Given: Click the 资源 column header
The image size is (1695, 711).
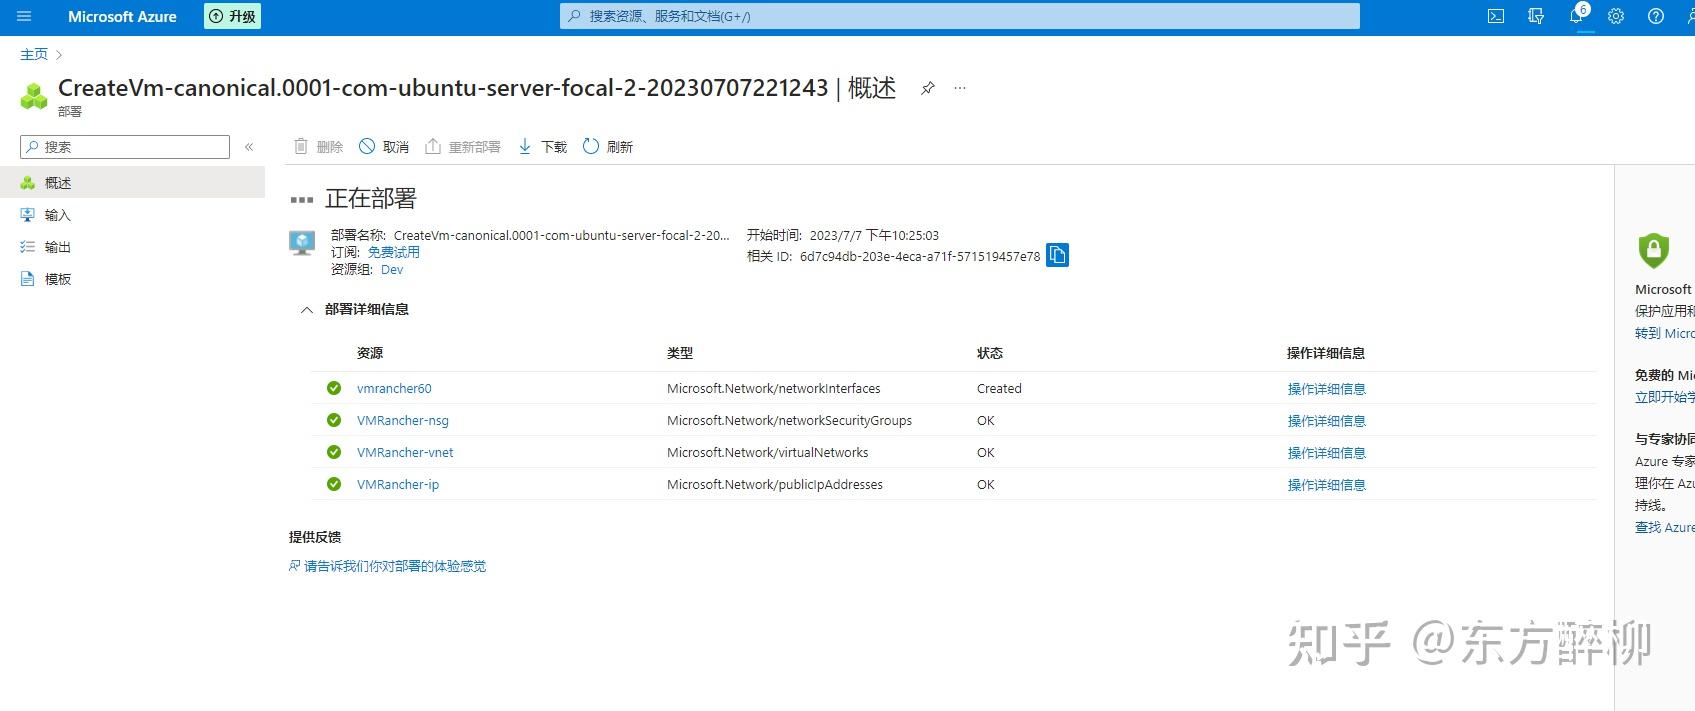Looking at the screenshot, I should point(370,353).
